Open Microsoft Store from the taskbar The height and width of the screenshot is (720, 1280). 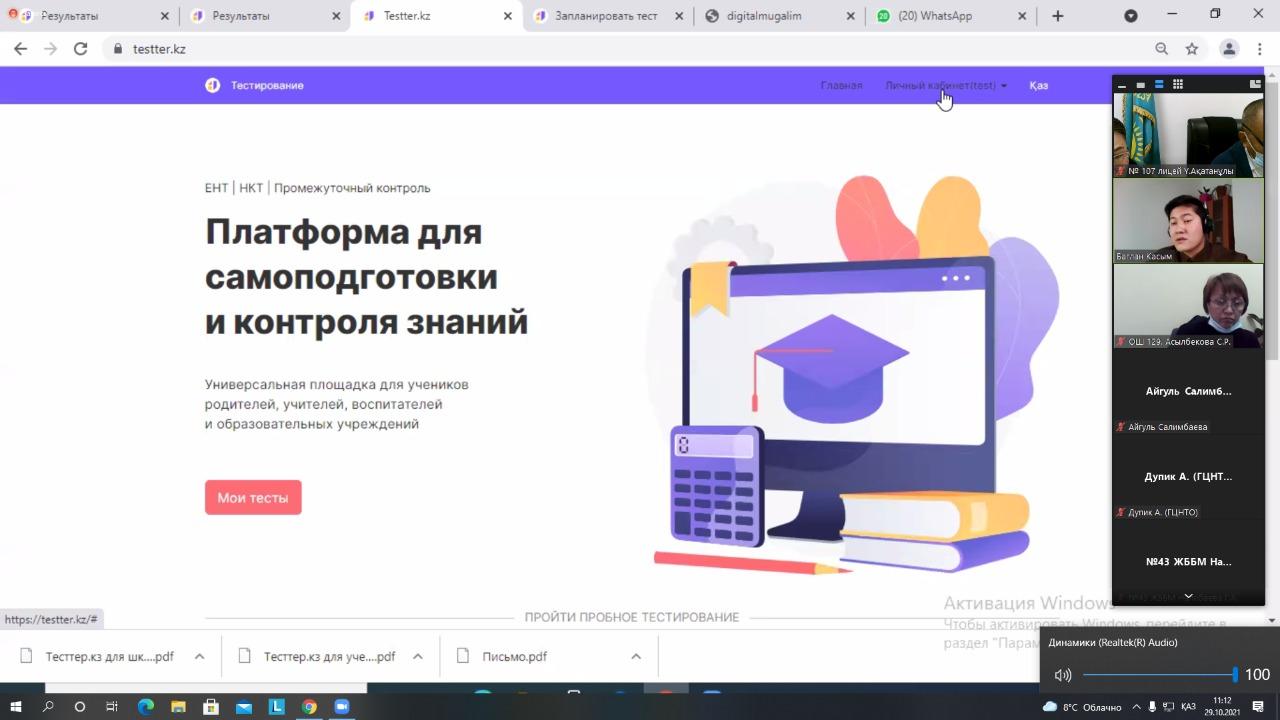(x=211, y=706)
